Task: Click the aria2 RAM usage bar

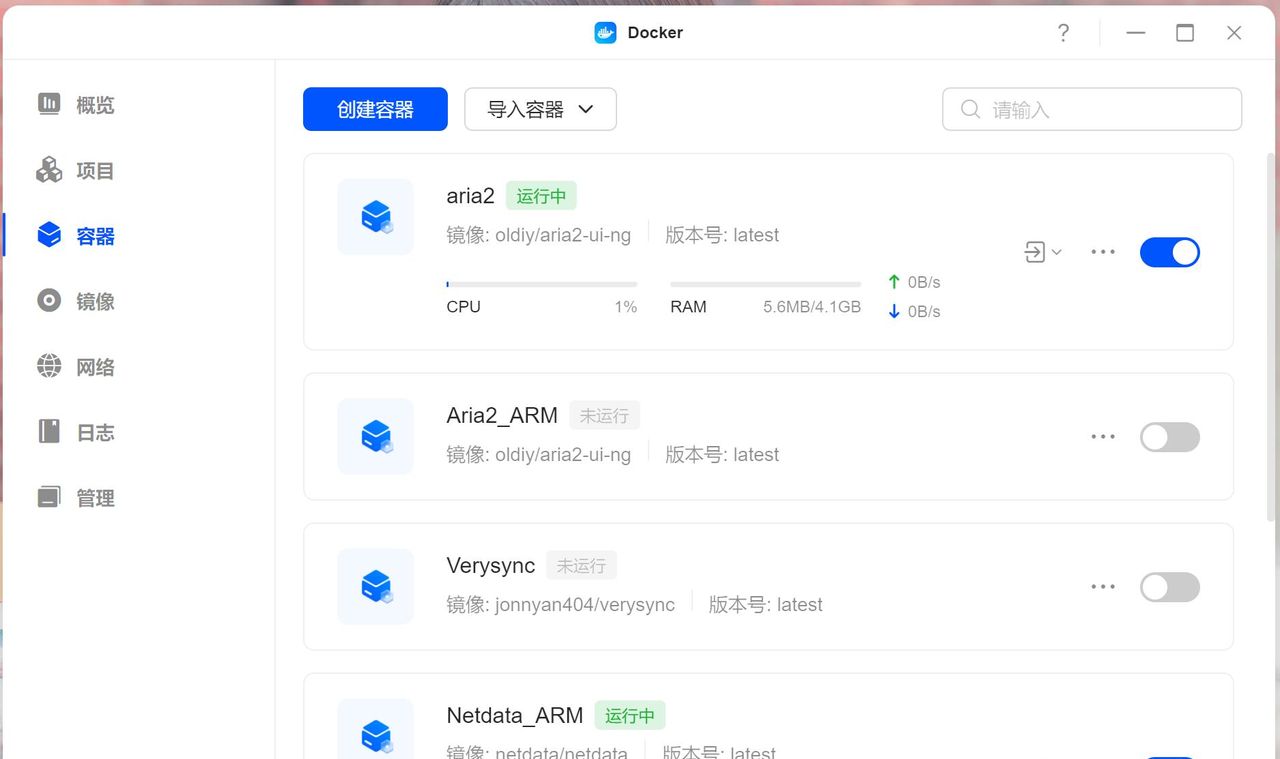Action: click(x=766, y=284)
